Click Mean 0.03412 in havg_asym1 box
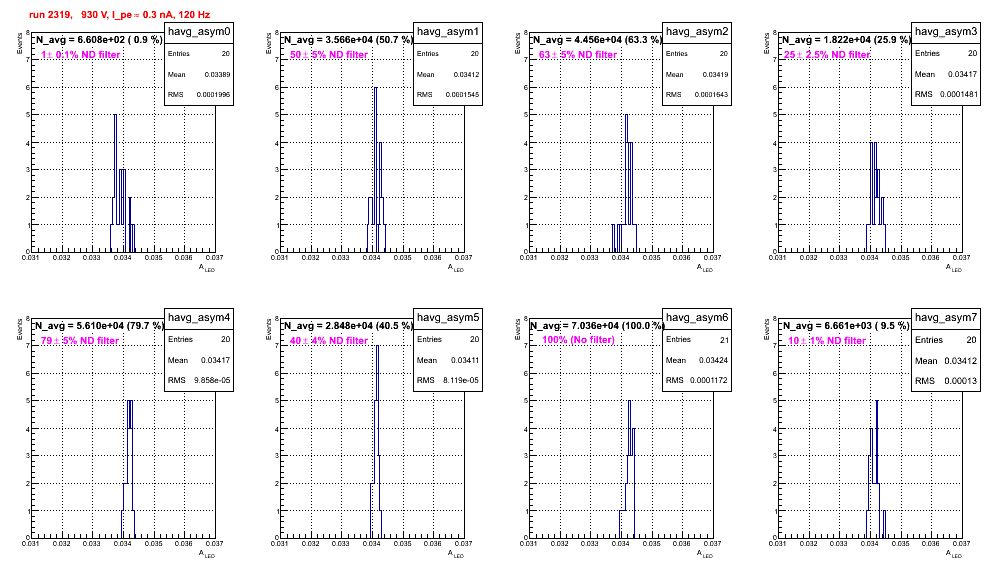This screenshot has height=572, width=996. [x=448, y=74]
